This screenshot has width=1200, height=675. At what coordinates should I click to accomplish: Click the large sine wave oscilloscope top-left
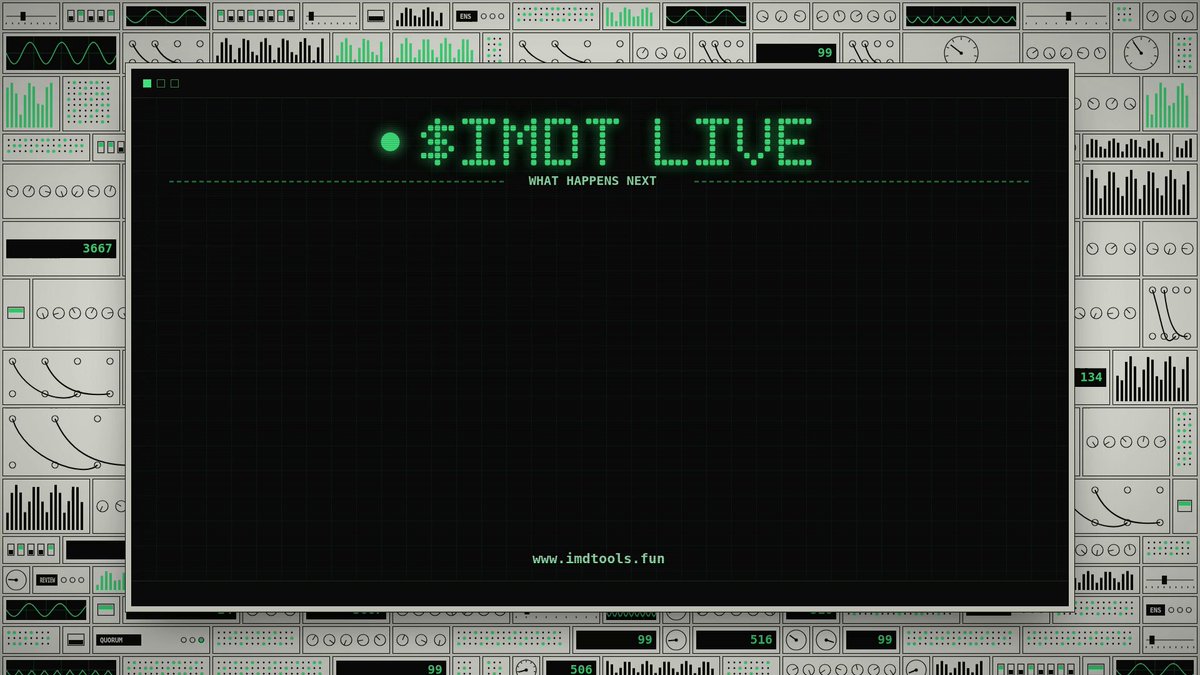[61, 52]
